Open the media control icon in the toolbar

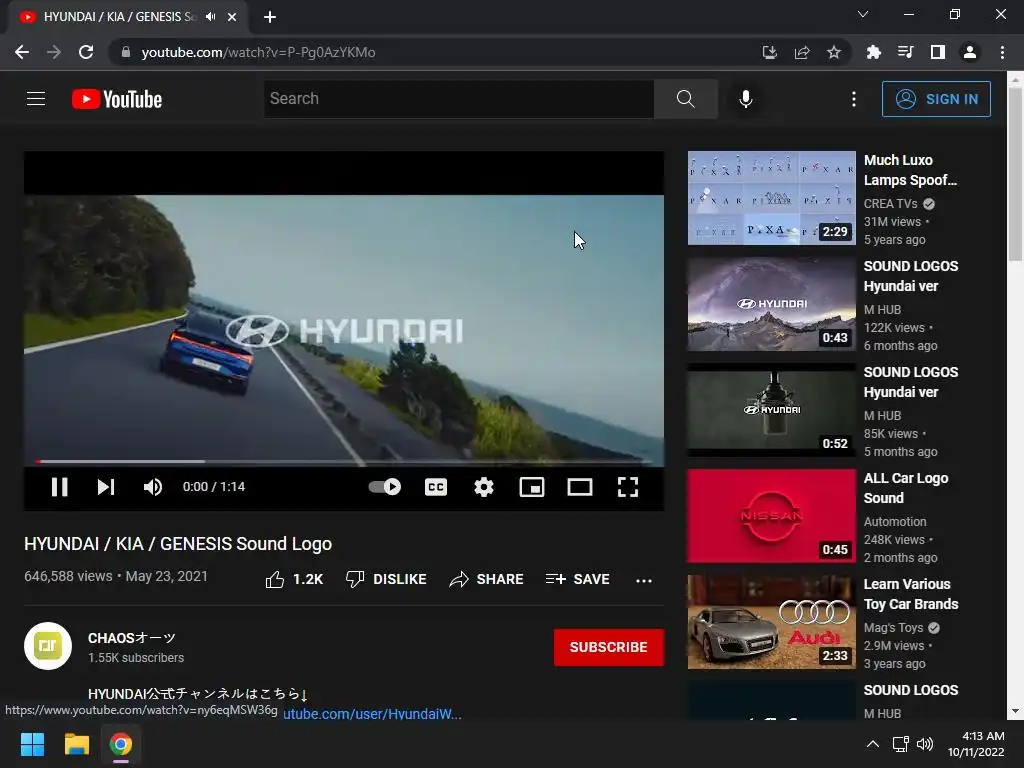(905, 52)
